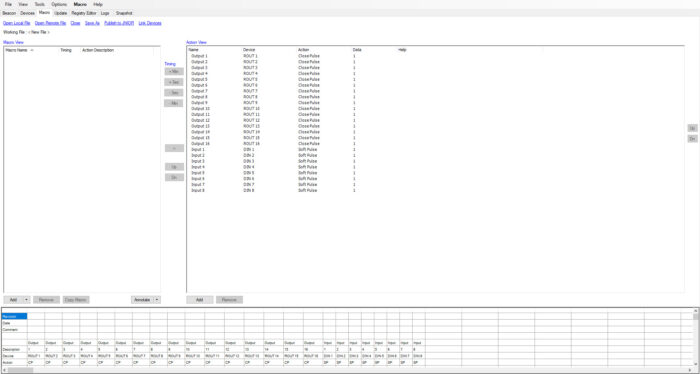Viewport: 700px width, 374px height.
Task: Open the Tools menu
Action: pos(40,4)
